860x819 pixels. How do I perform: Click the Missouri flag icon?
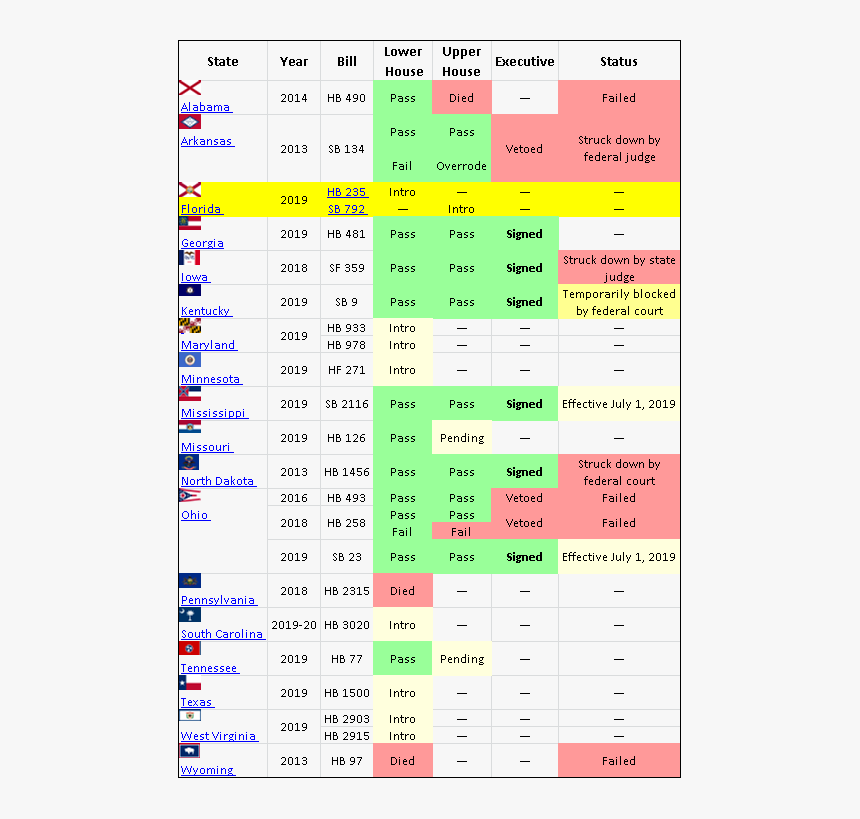[x=190, y=427]
